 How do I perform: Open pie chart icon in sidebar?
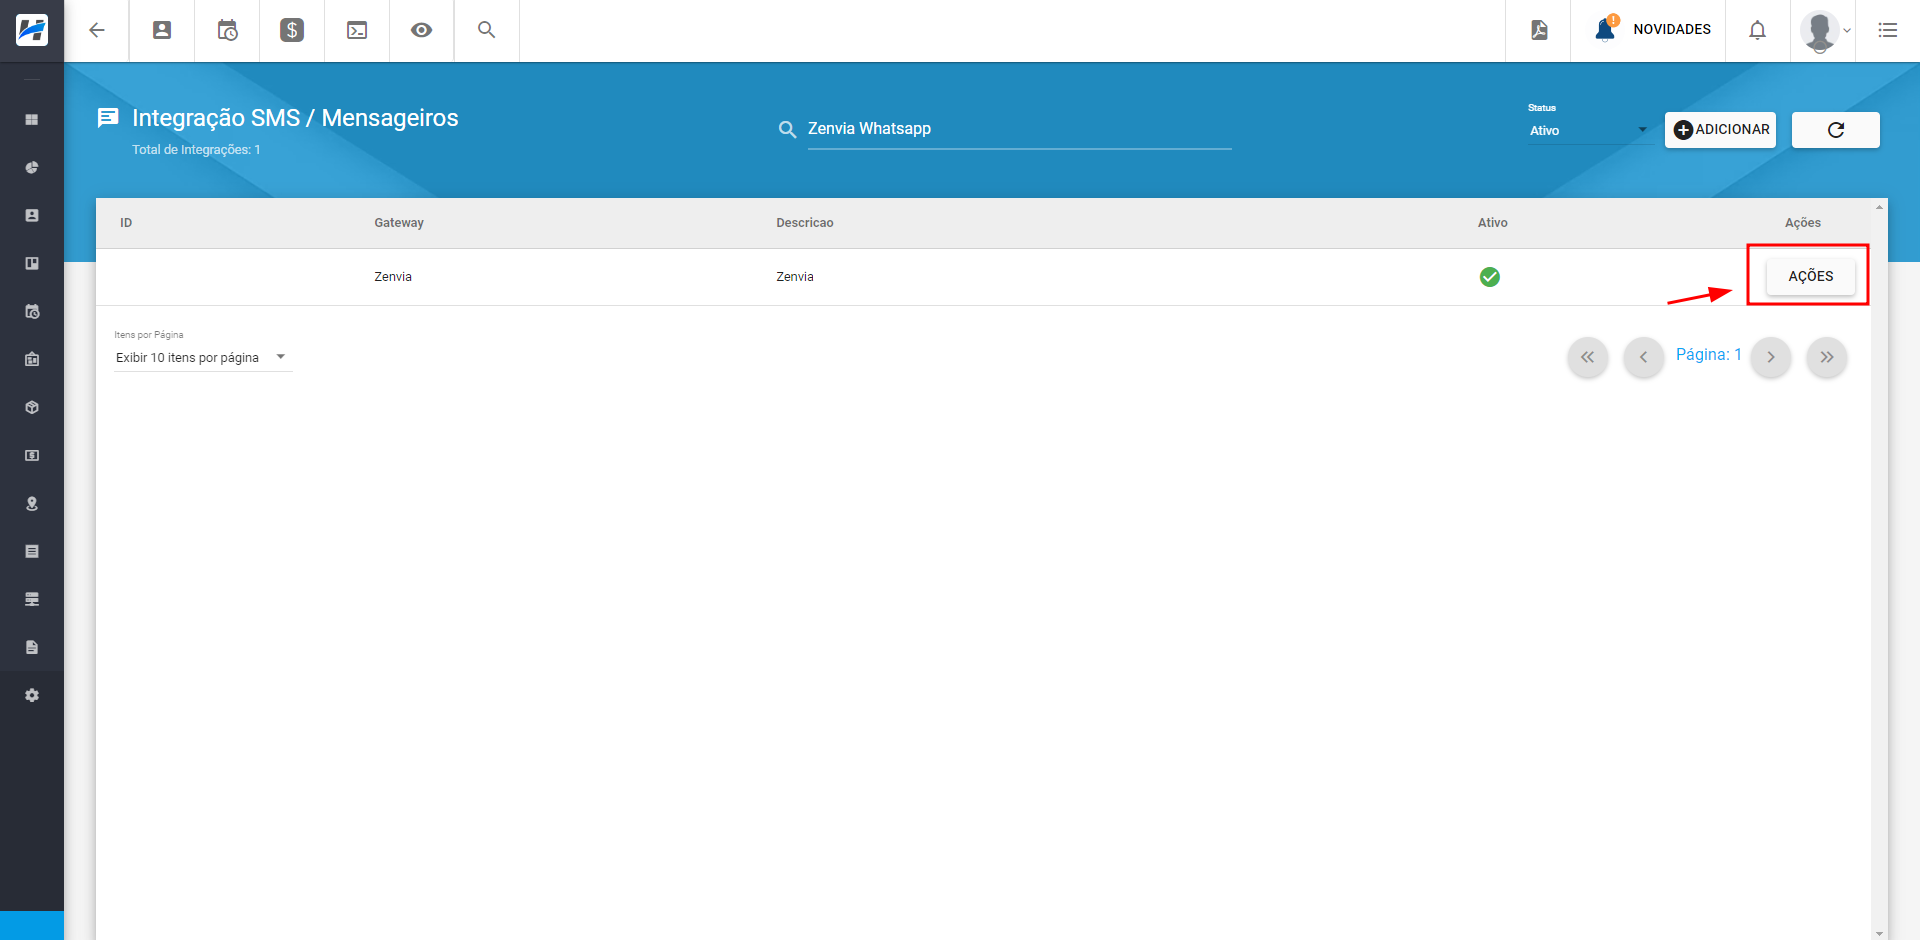click(x=32, y=167)
